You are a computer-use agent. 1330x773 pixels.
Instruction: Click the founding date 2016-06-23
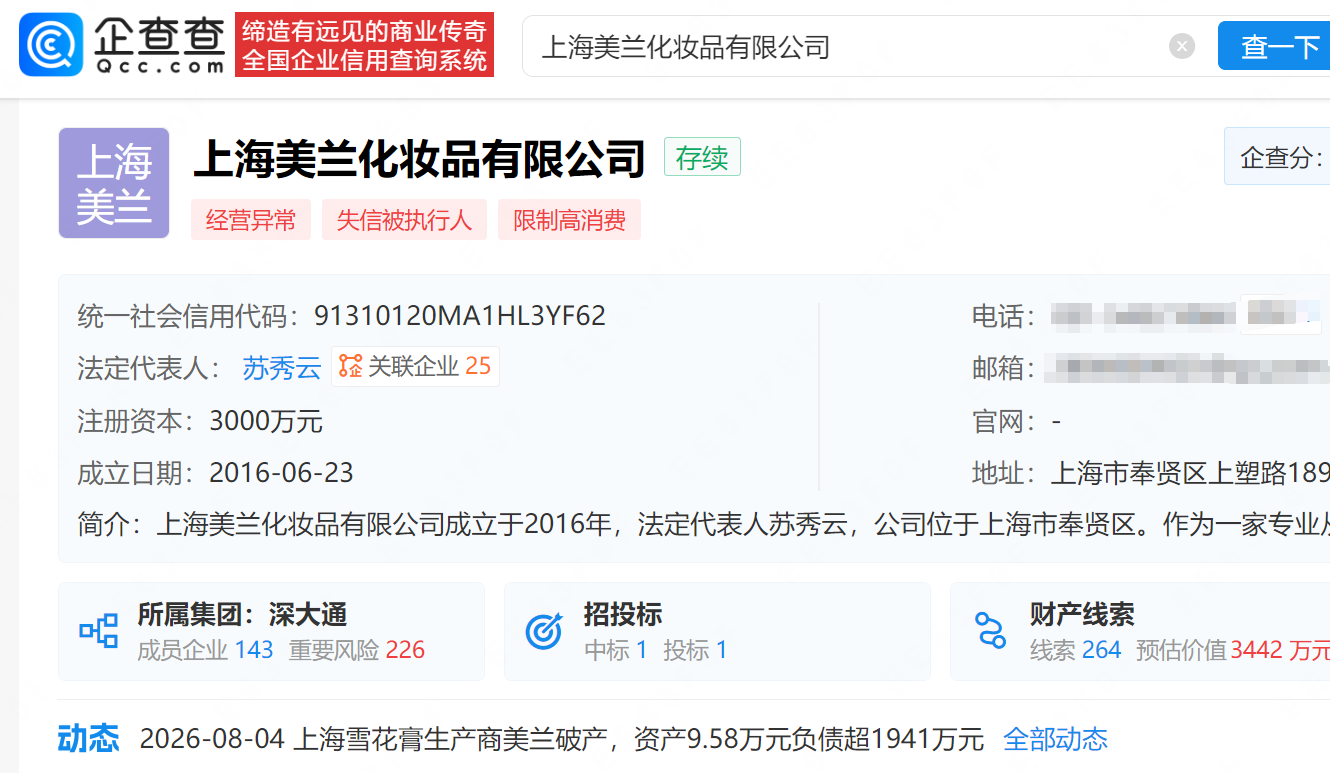point(281,473)
